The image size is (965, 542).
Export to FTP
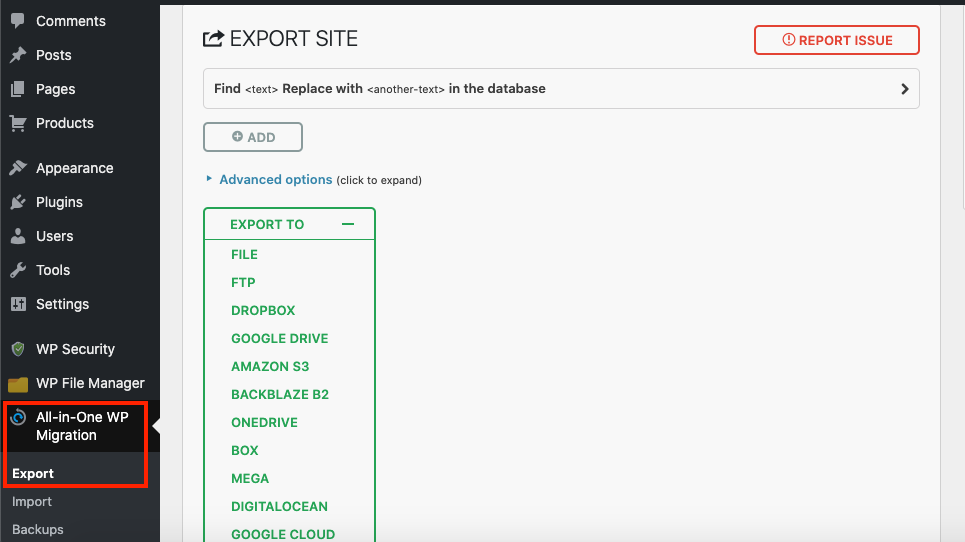point(243,282)
